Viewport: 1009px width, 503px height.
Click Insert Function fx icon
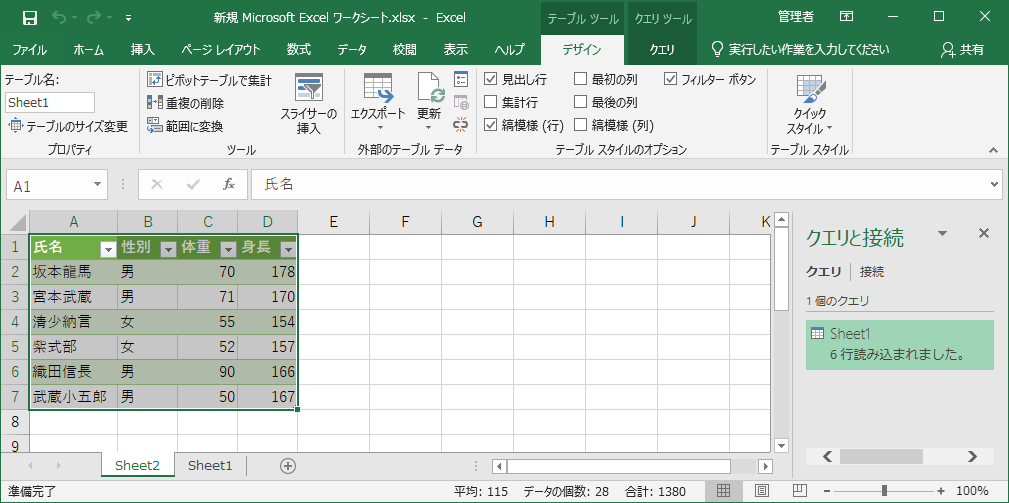point(228,185)
